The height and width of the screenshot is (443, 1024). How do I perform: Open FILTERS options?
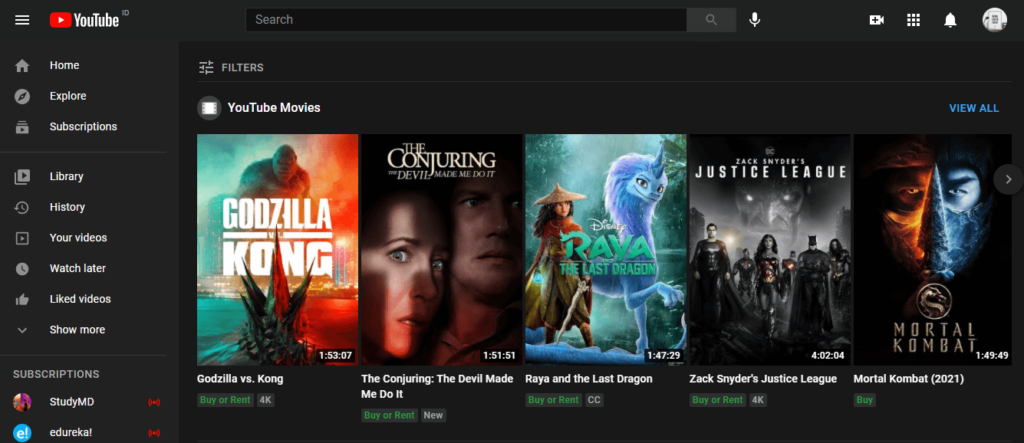coord(242,67)
